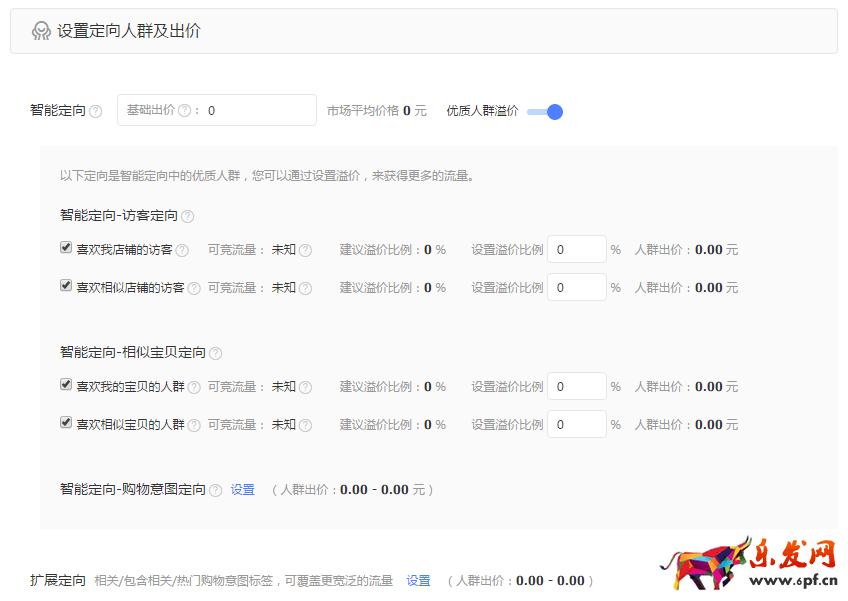Click the 智能定向-访客定向 help icon
848x601 pixels.
tap(188, 214)
